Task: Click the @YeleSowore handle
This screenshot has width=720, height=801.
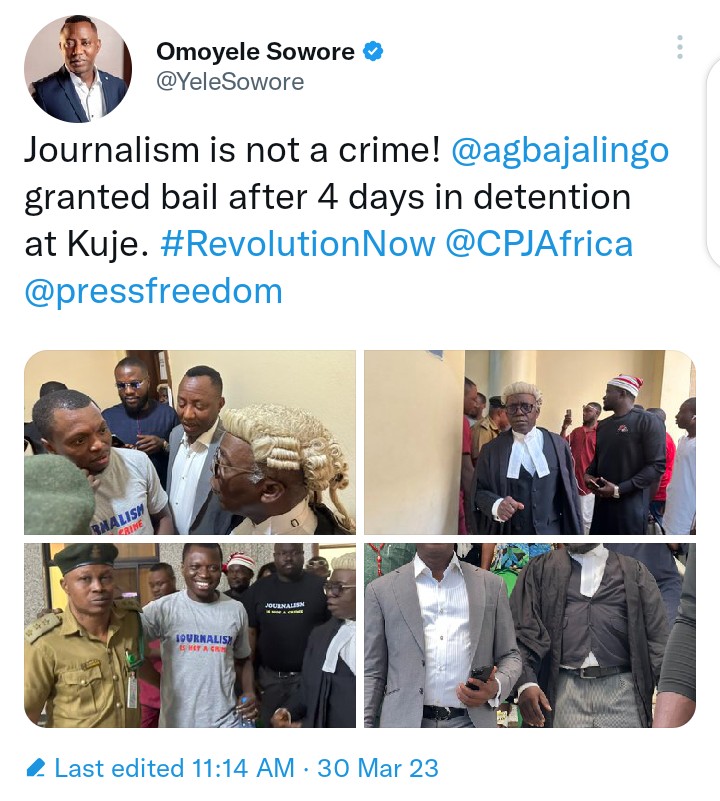Action: click(230, 82)
